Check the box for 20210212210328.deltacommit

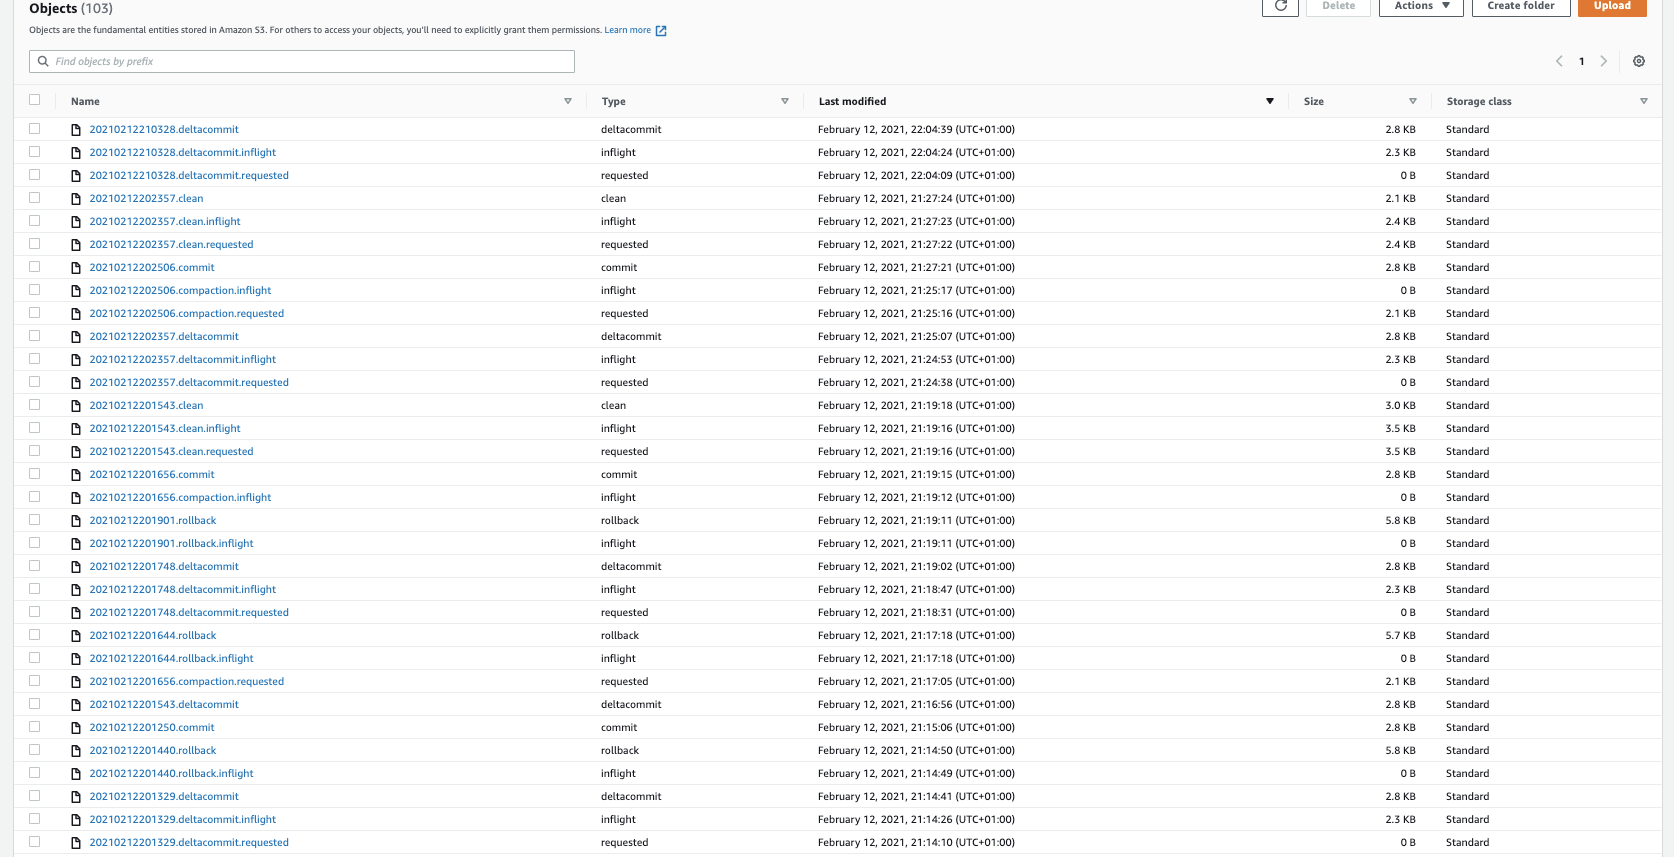pyautogui.click(x=35, y=129)
